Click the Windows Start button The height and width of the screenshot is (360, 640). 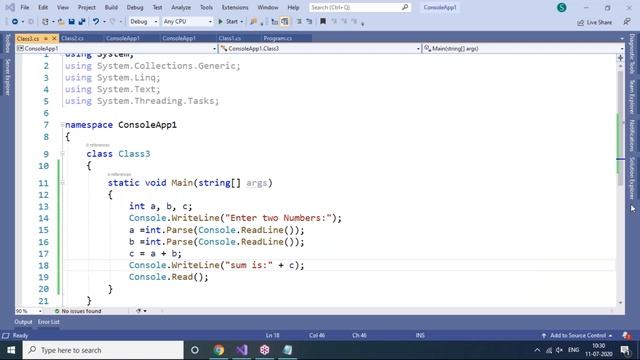click(x=11, y=350)
